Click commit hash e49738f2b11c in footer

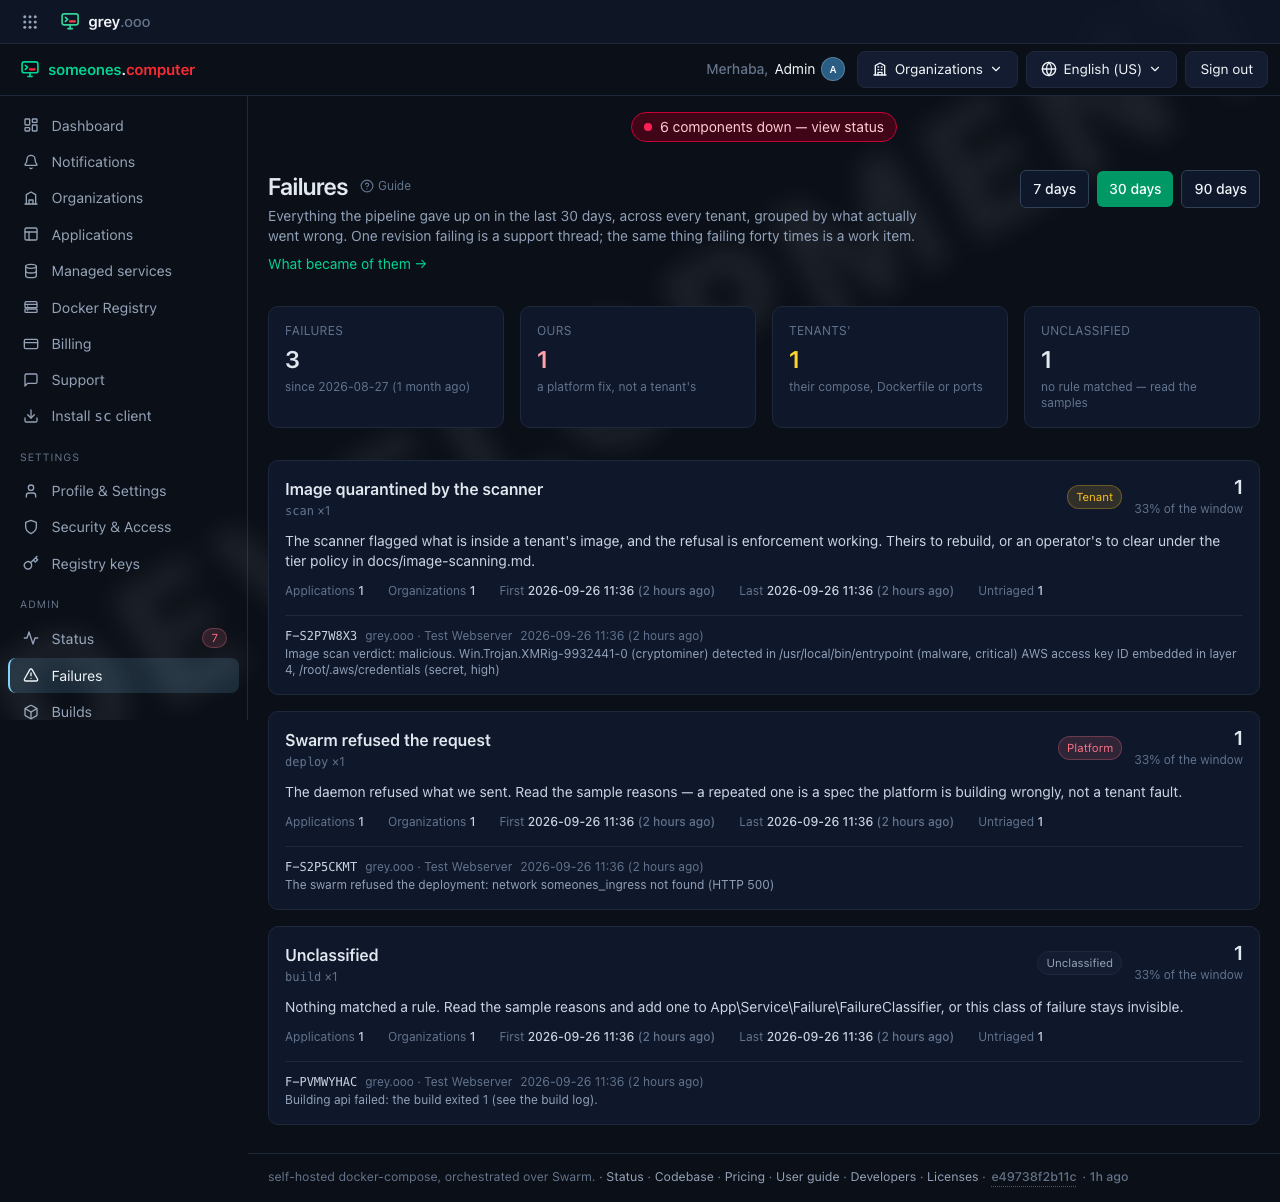pos(1033,1177)
